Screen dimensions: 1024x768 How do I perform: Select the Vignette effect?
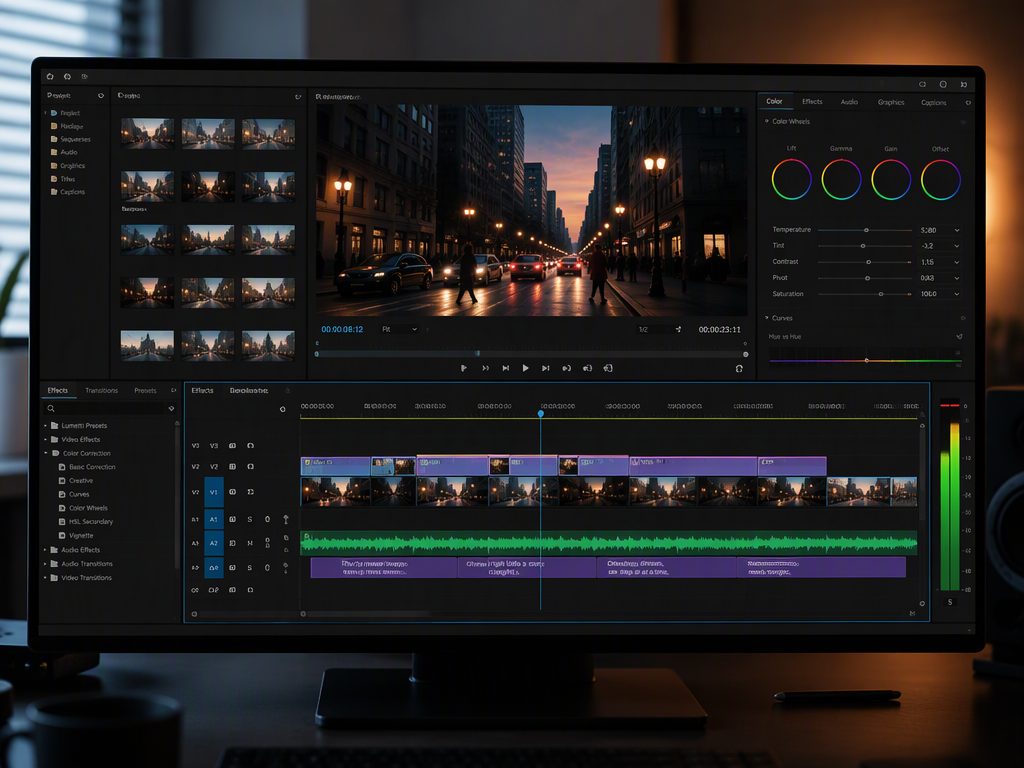pyautogui.click(x=76, y=536)
